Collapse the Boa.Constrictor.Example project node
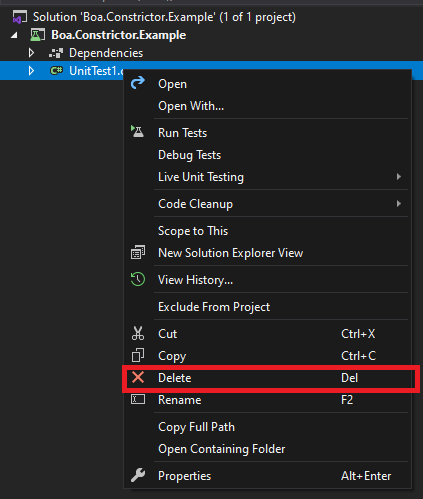This screenshot has width=423, height=499. click(14, 35)
